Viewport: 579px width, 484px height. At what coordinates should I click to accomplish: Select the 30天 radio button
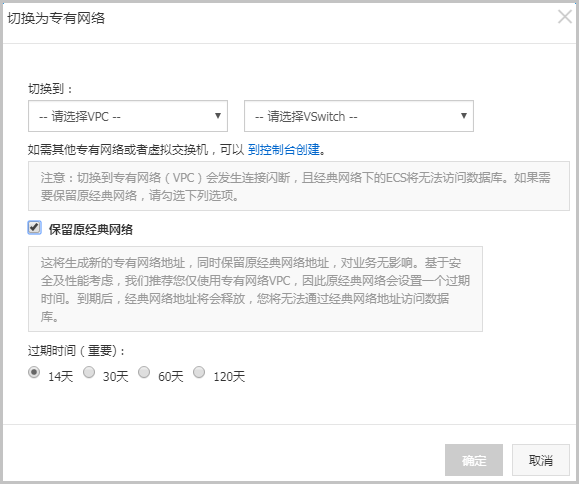[x=89, y=372]
